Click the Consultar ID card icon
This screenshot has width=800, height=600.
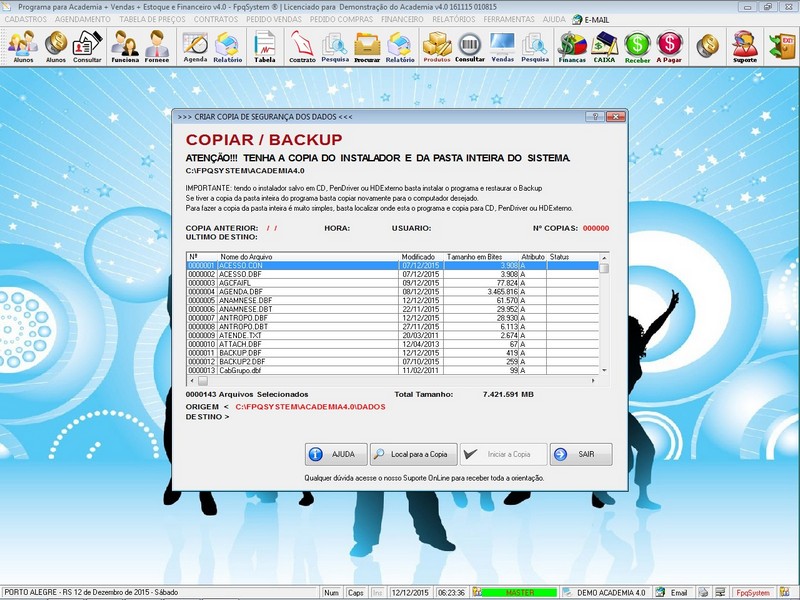pos(87,46)
